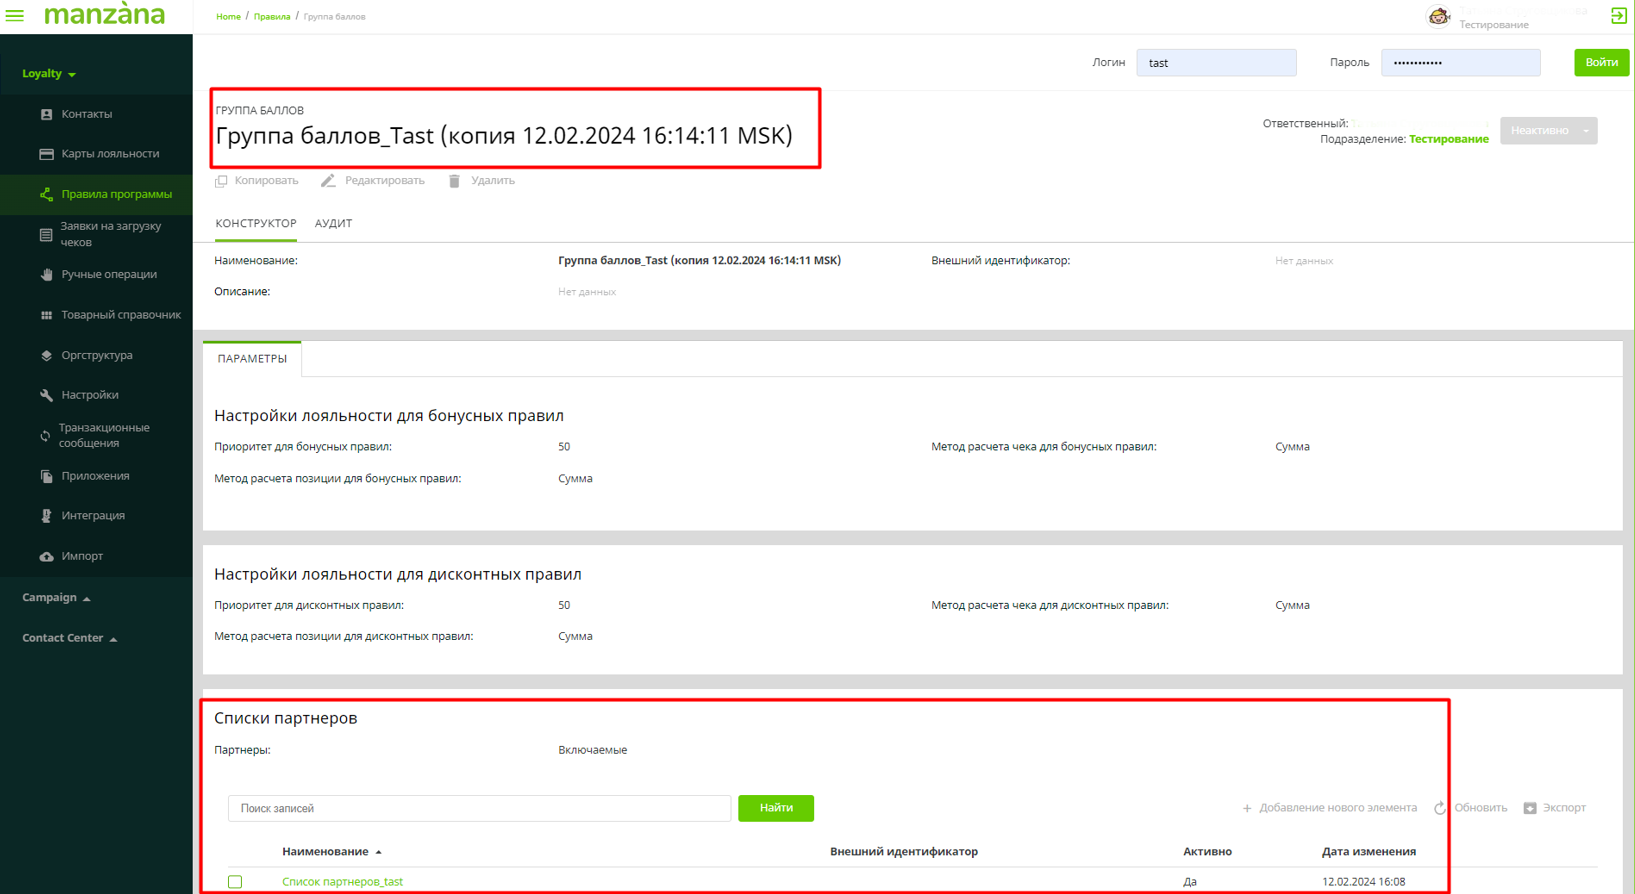Click the Export (Экспорт) icon
Screen dimensions: 1635x894
(x=1530, y=808)
